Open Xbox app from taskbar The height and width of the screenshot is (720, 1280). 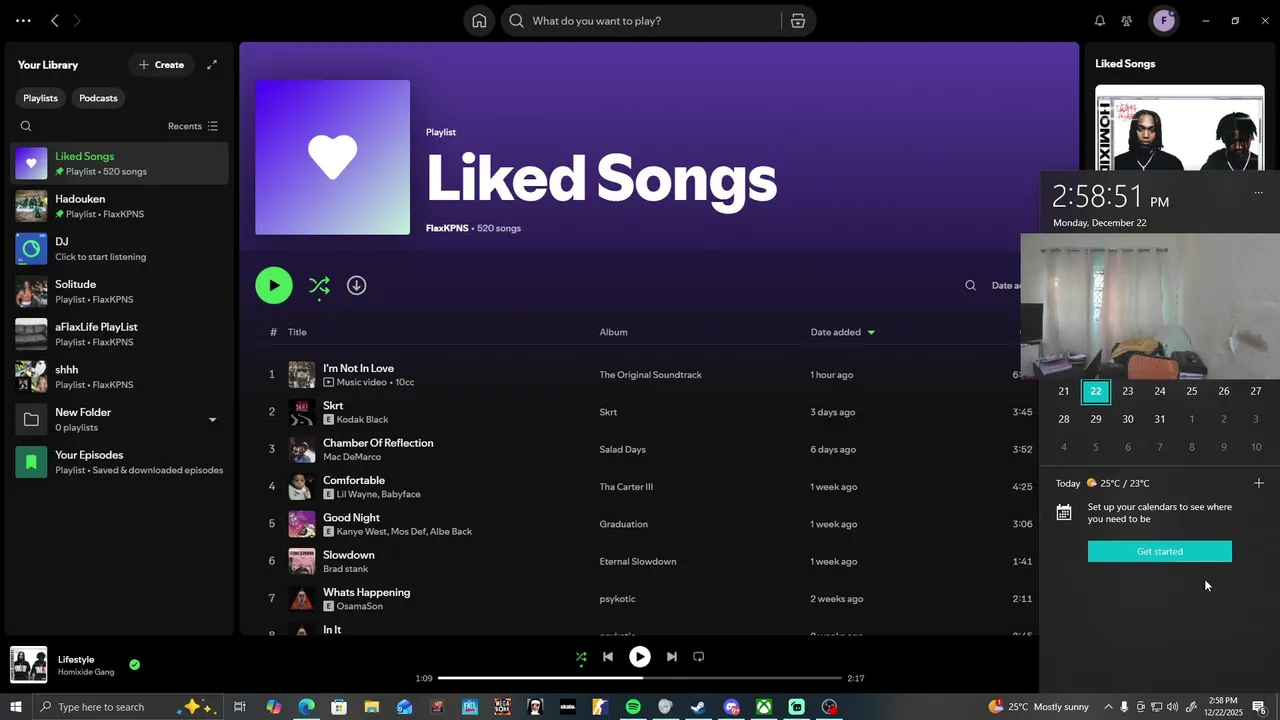coord(763,707)
